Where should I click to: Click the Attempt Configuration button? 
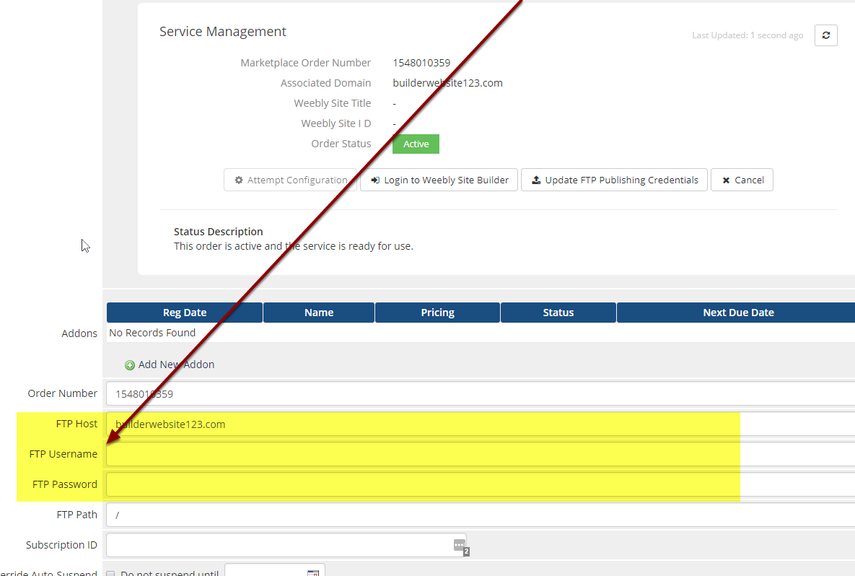(x=290, y=180)
